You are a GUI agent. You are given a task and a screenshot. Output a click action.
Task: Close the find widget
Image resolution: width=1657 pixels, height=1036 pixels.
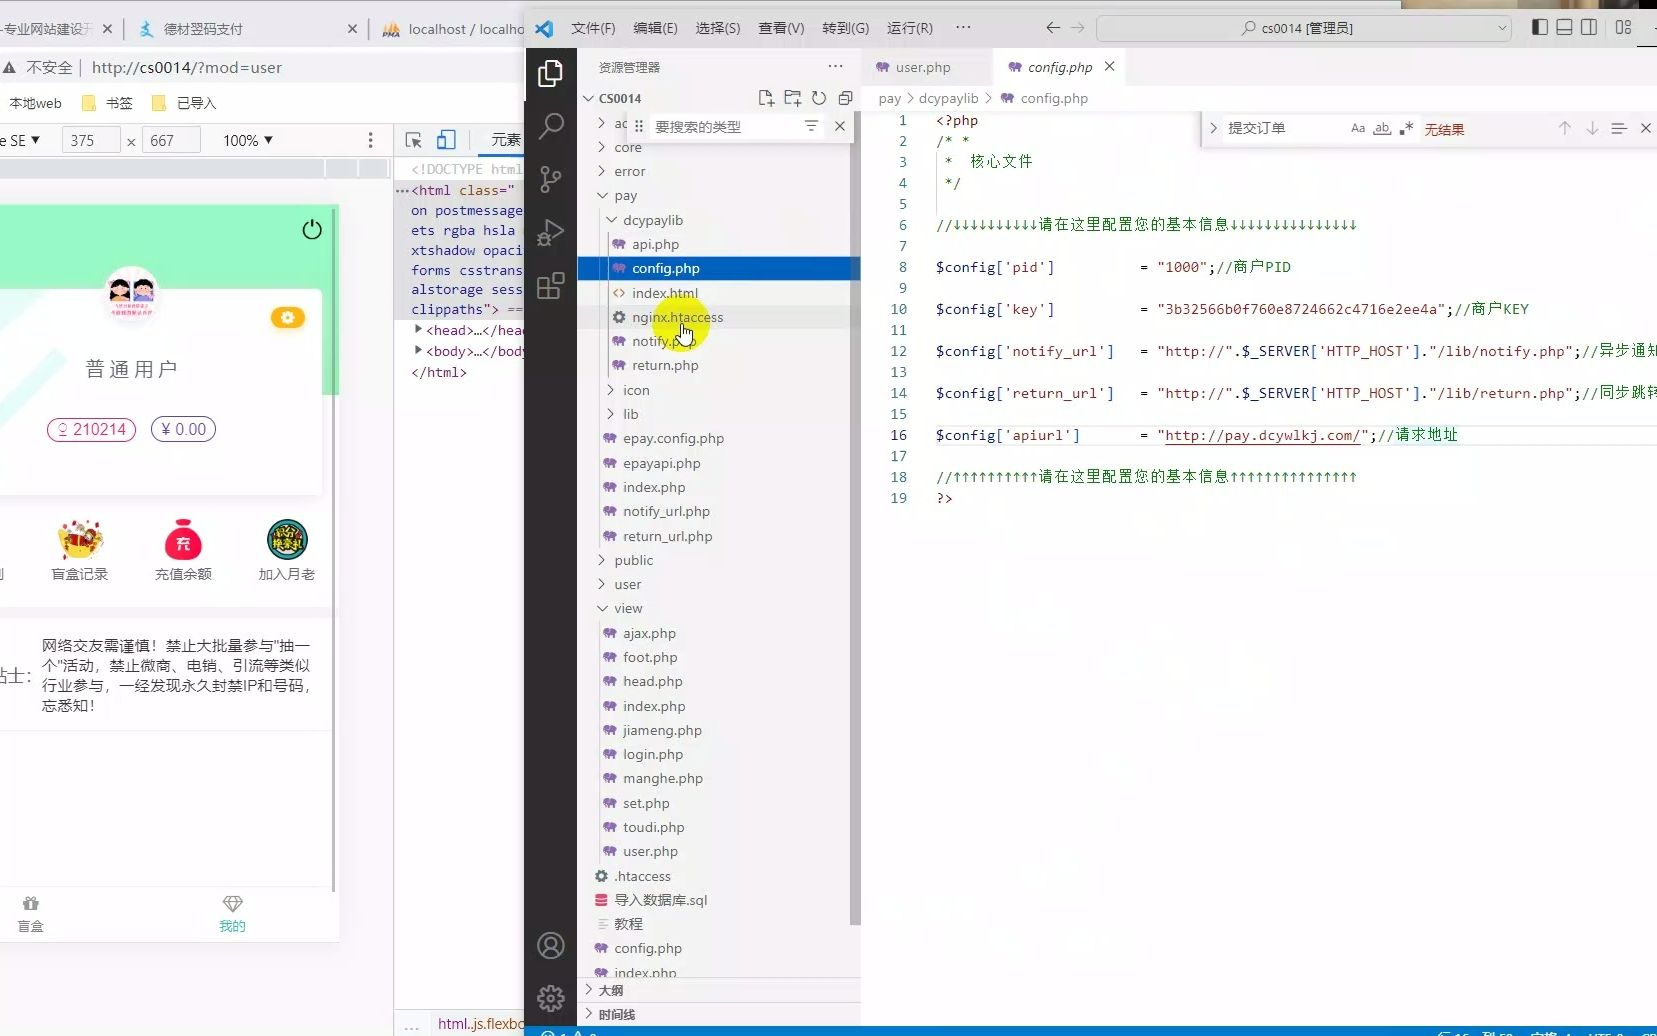click(1646, 128)
